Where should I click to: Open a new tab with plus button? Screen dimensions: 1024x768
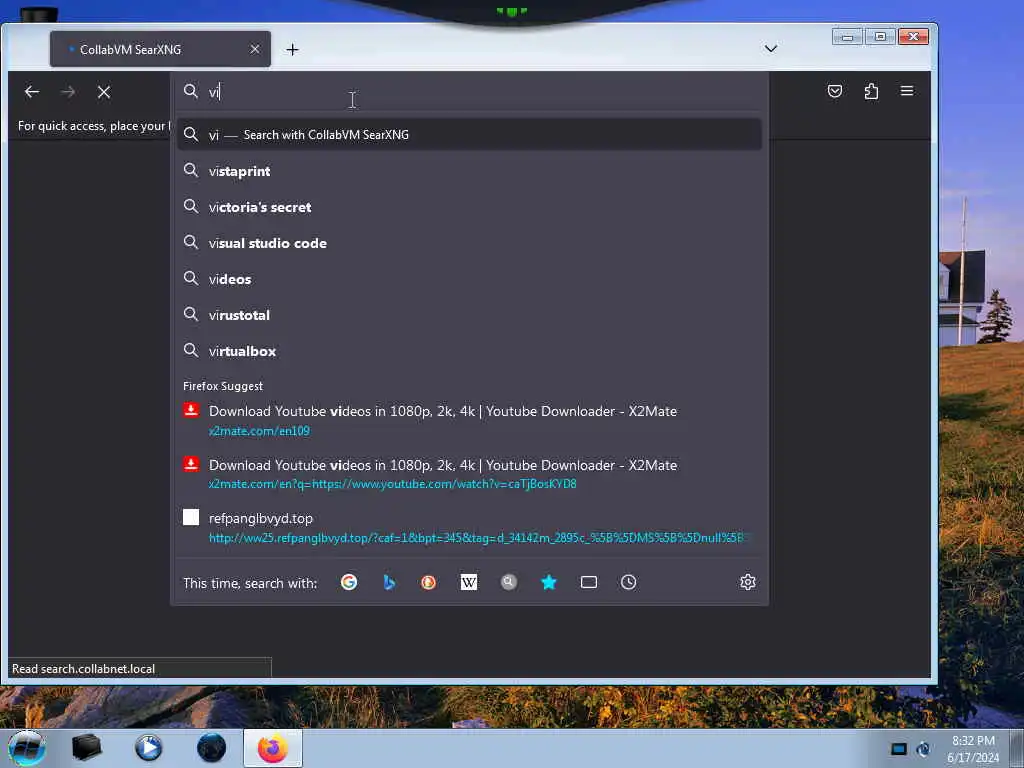coord(293,50)
